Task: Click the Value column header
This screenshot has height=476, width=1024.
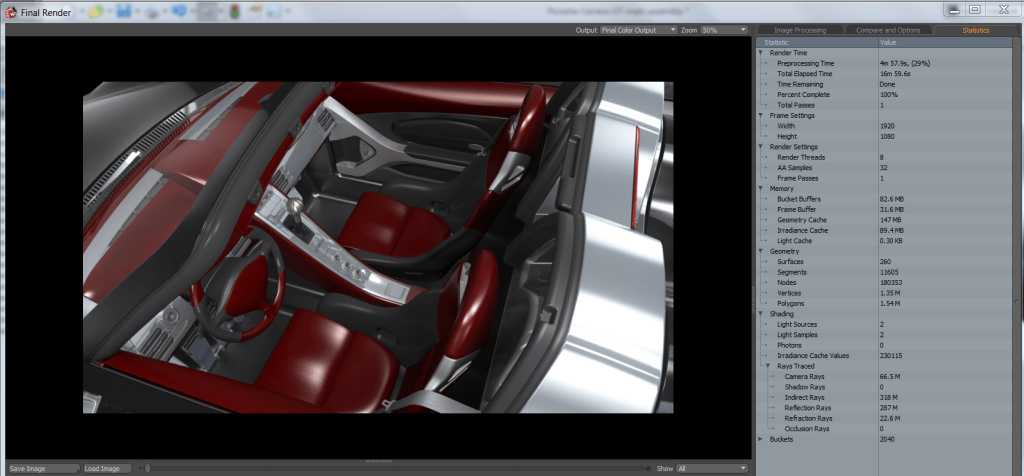Action: click(888, 43)
